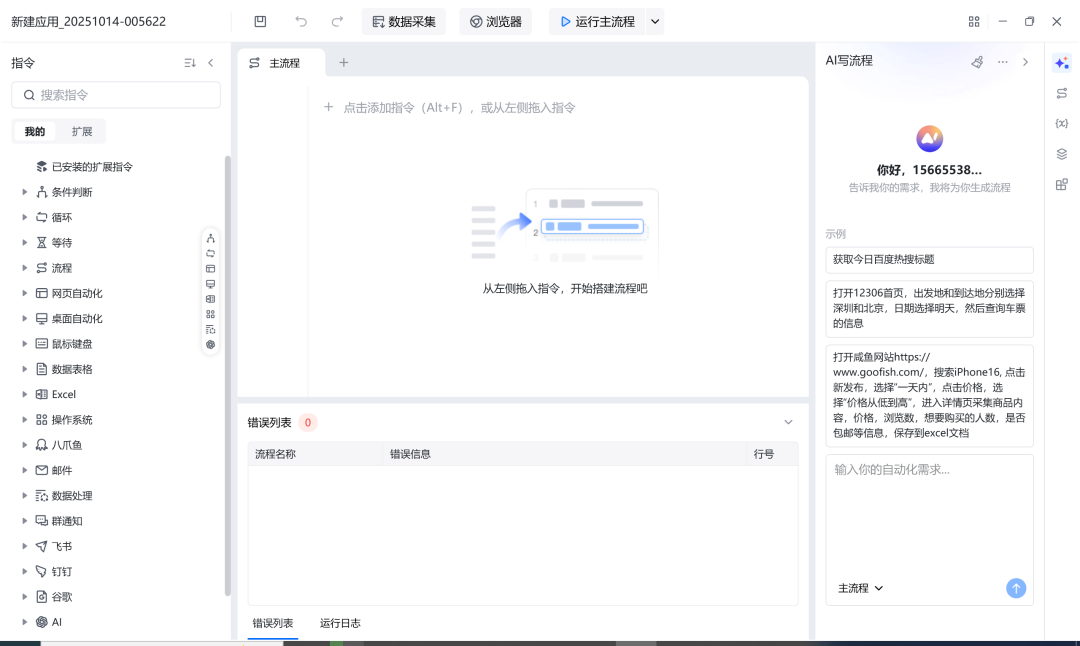This screenshot has width=1080, height=646.
Task: Expand the 网页自动化 tree node
Action: coord(25,293)
